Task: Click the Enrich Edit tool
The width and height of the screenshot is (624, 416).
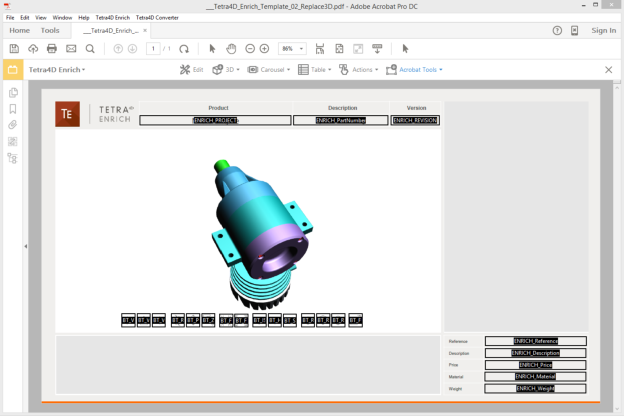Action: (191, 70)
